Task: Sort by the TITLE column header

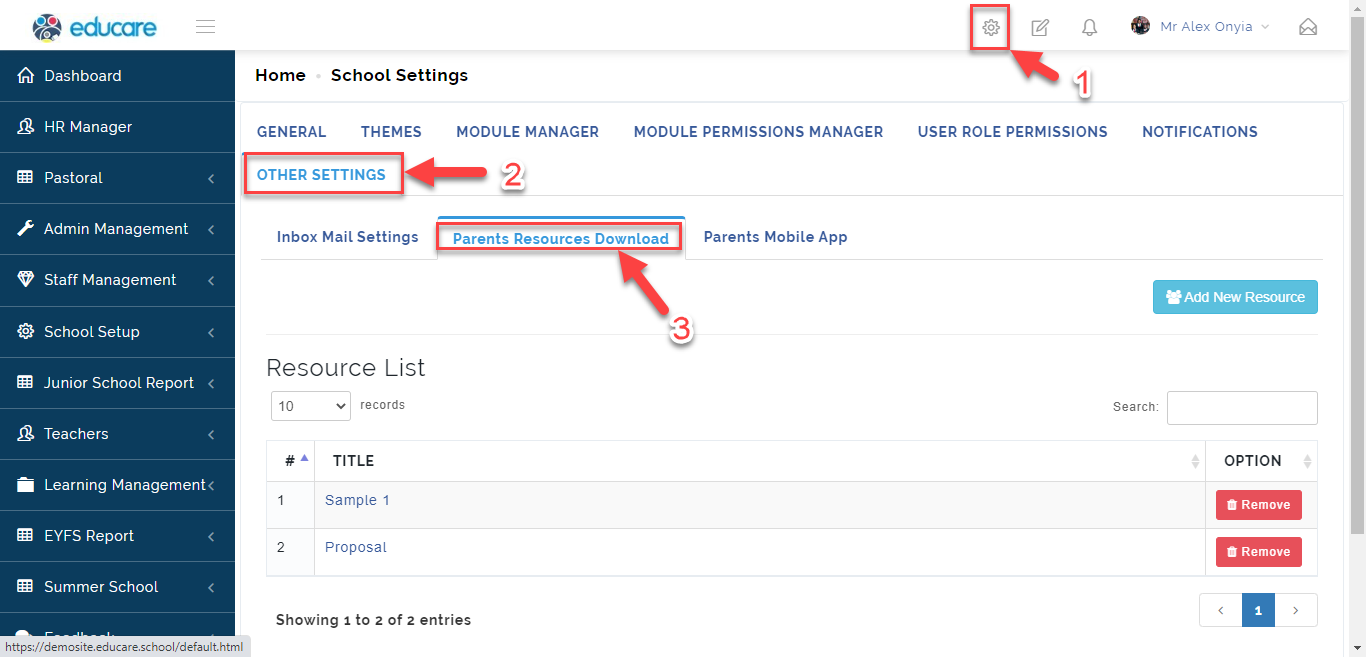Action: coord(760,461)
